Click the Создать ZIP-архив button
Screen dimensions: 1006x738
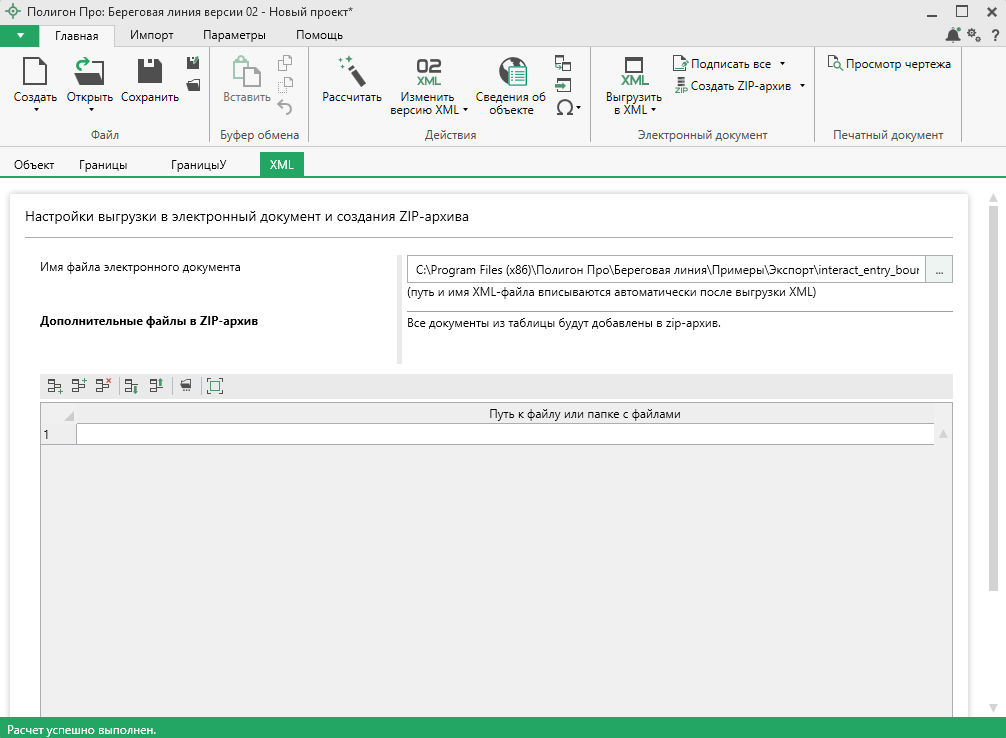pos(739,86)
